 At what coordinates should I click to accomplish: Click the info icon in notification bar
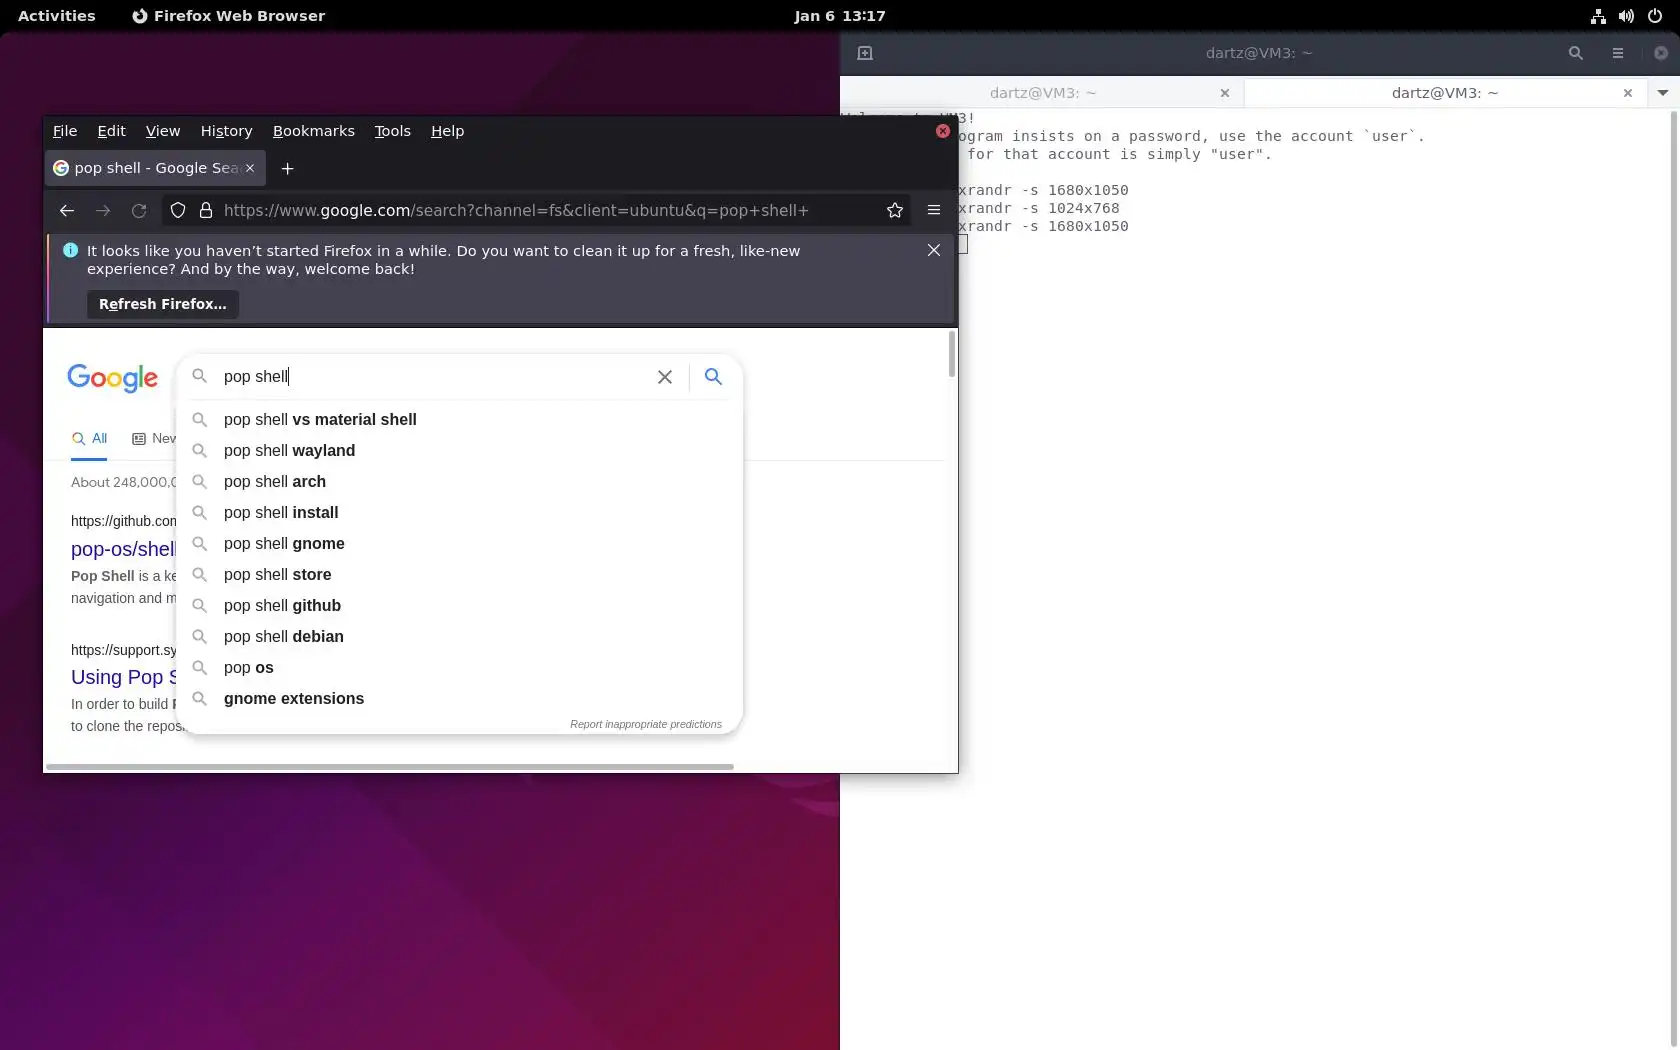pos(71,250)
